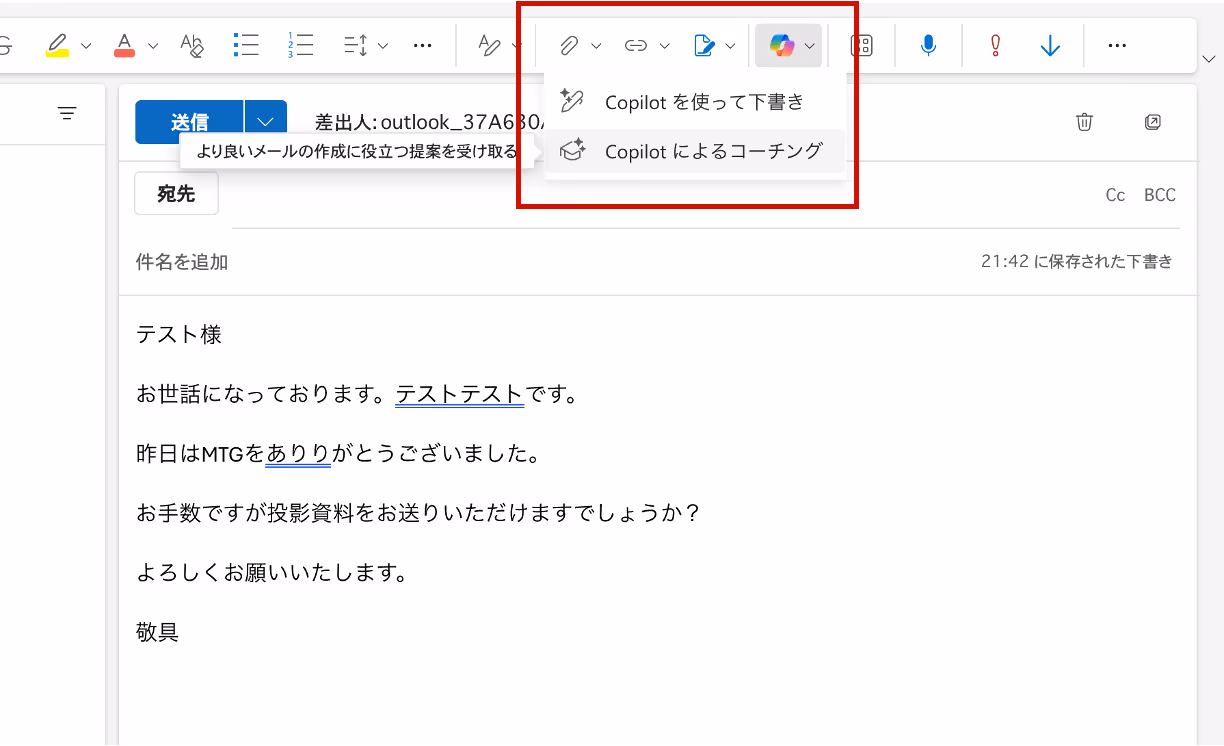This screenshot has width=1224, height=746.
Task: Apply the red font color
Action: coord(124,45)
